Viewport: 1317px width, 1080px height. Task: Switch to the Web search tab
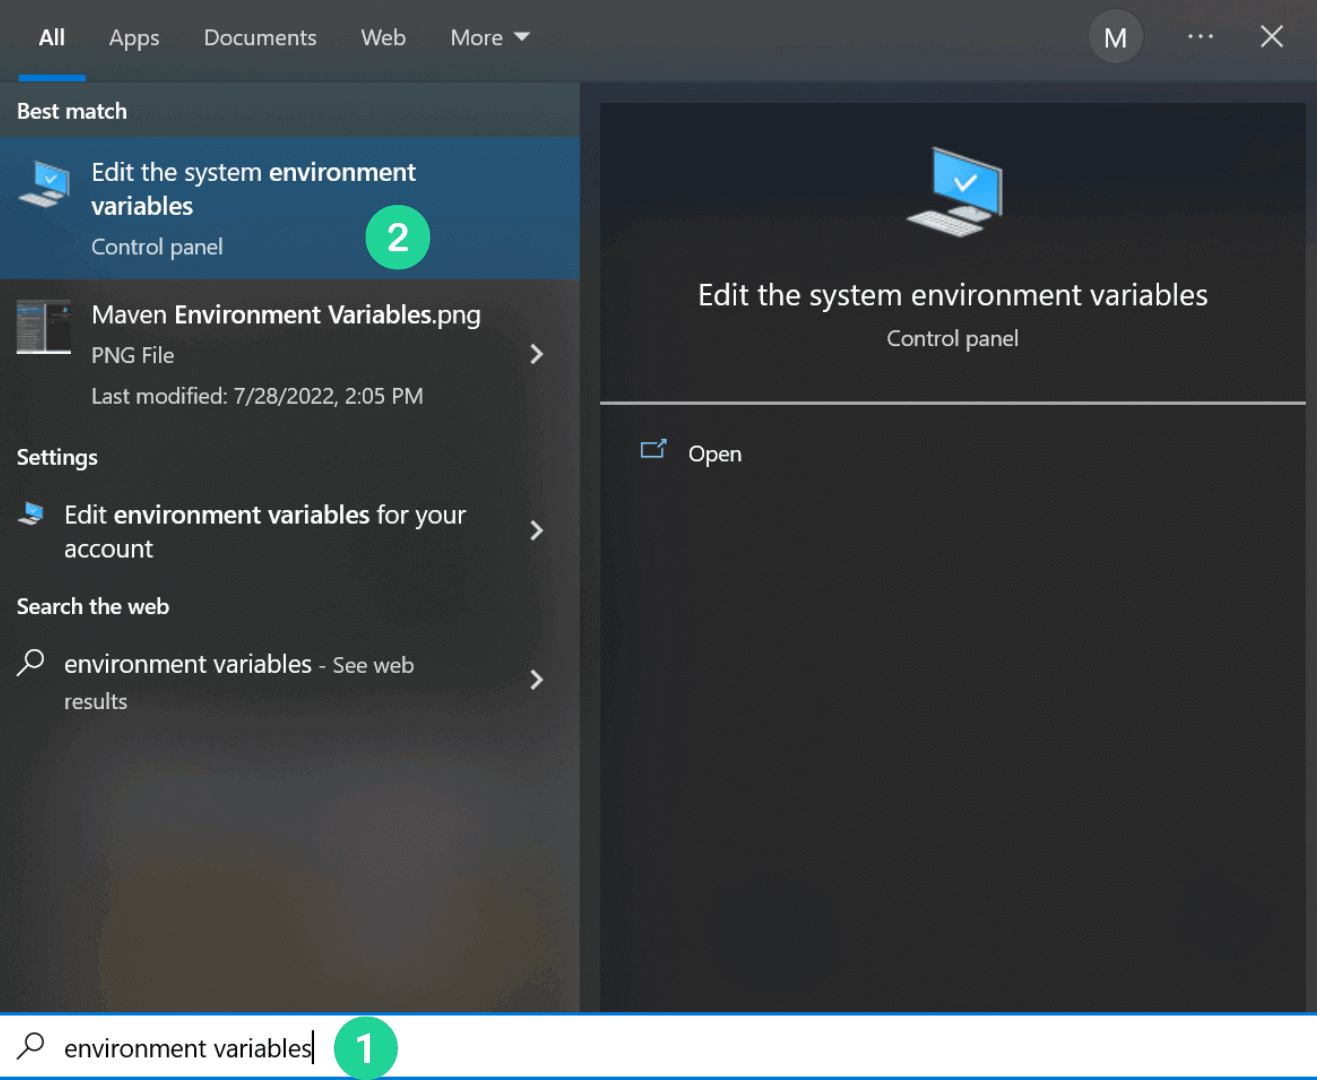point(383,38)
